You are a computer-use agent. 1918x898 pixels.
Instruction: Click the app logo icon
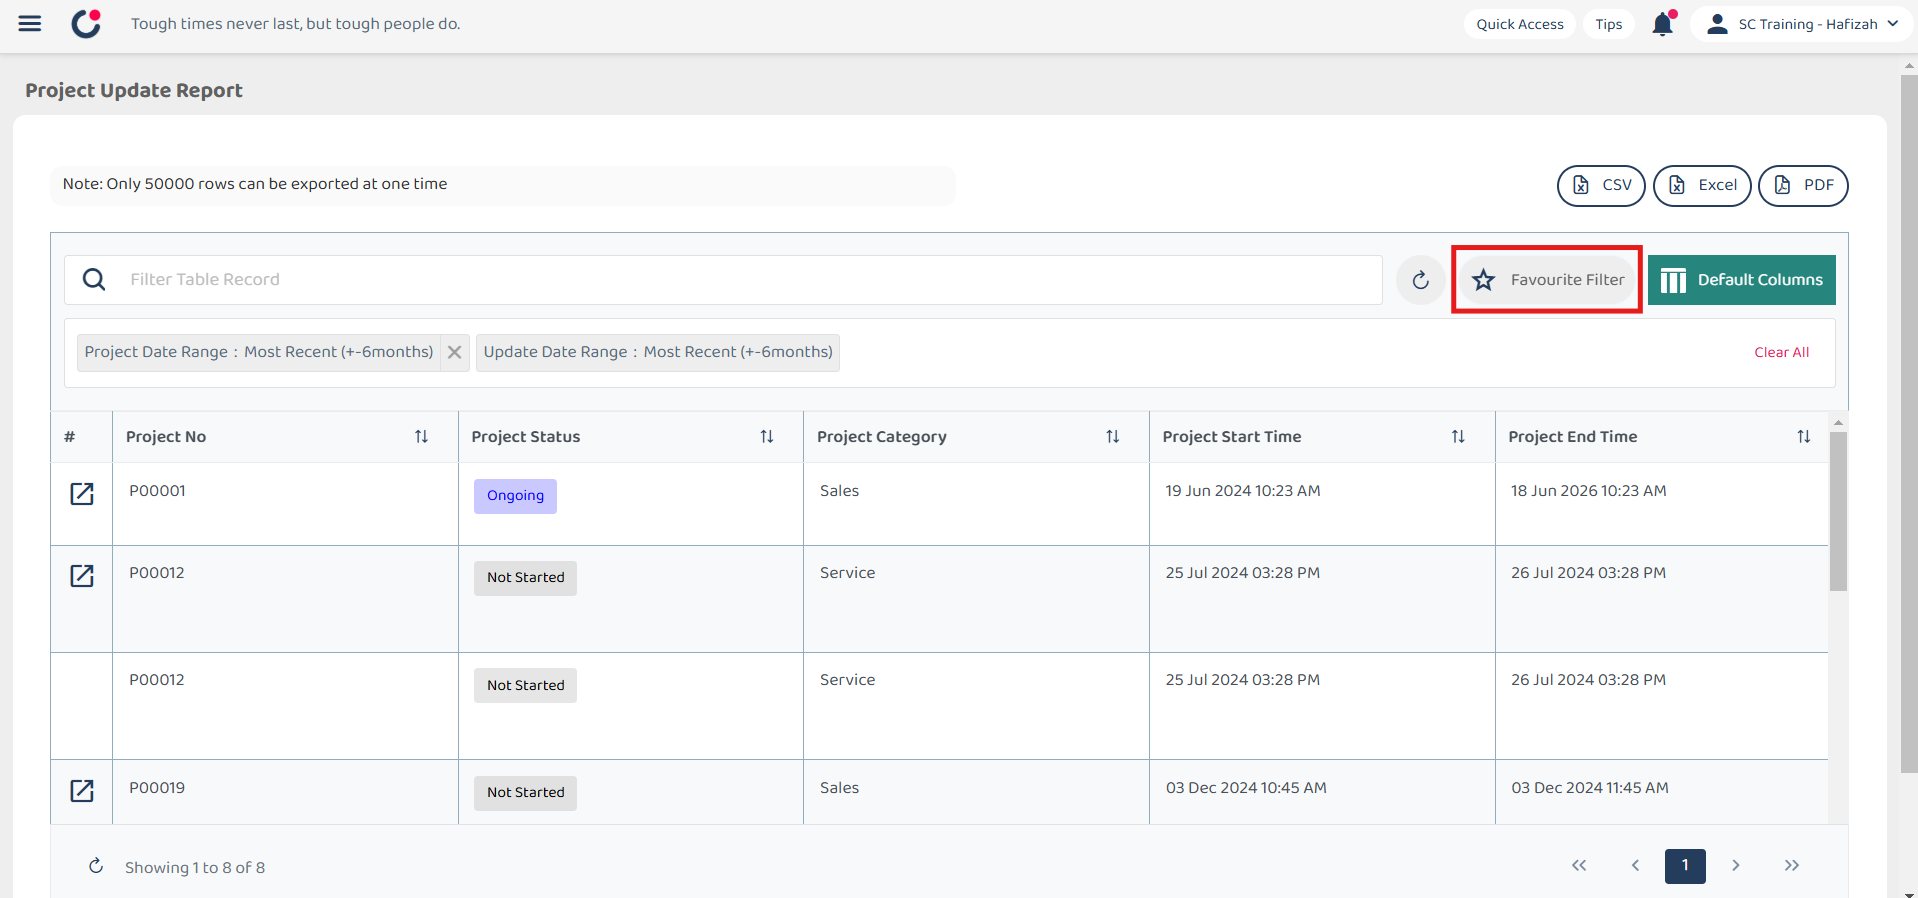pyautogui.click(x=87, y=23)
